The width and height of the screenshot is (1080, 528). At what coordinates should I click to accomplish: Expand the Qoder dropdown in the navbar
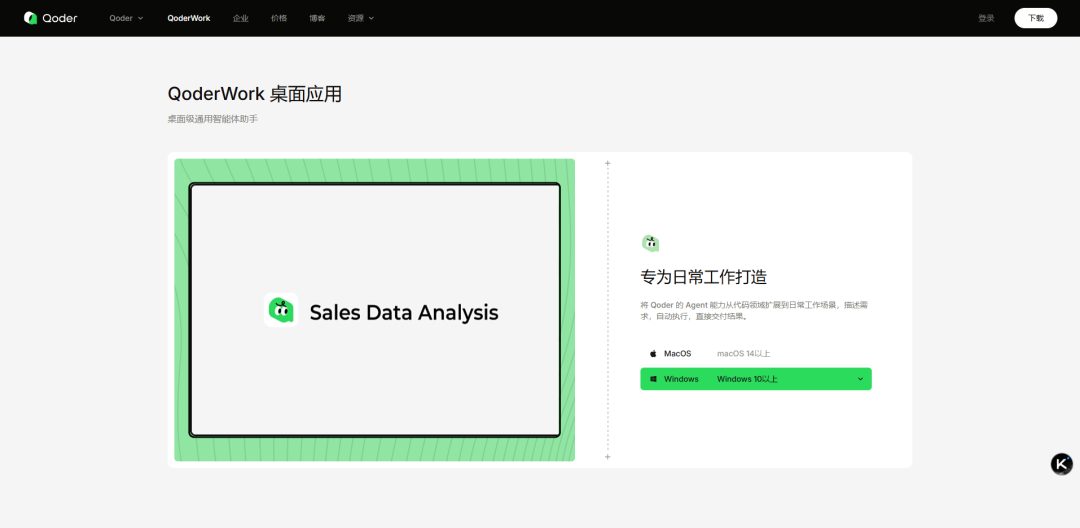click(126, 18)
